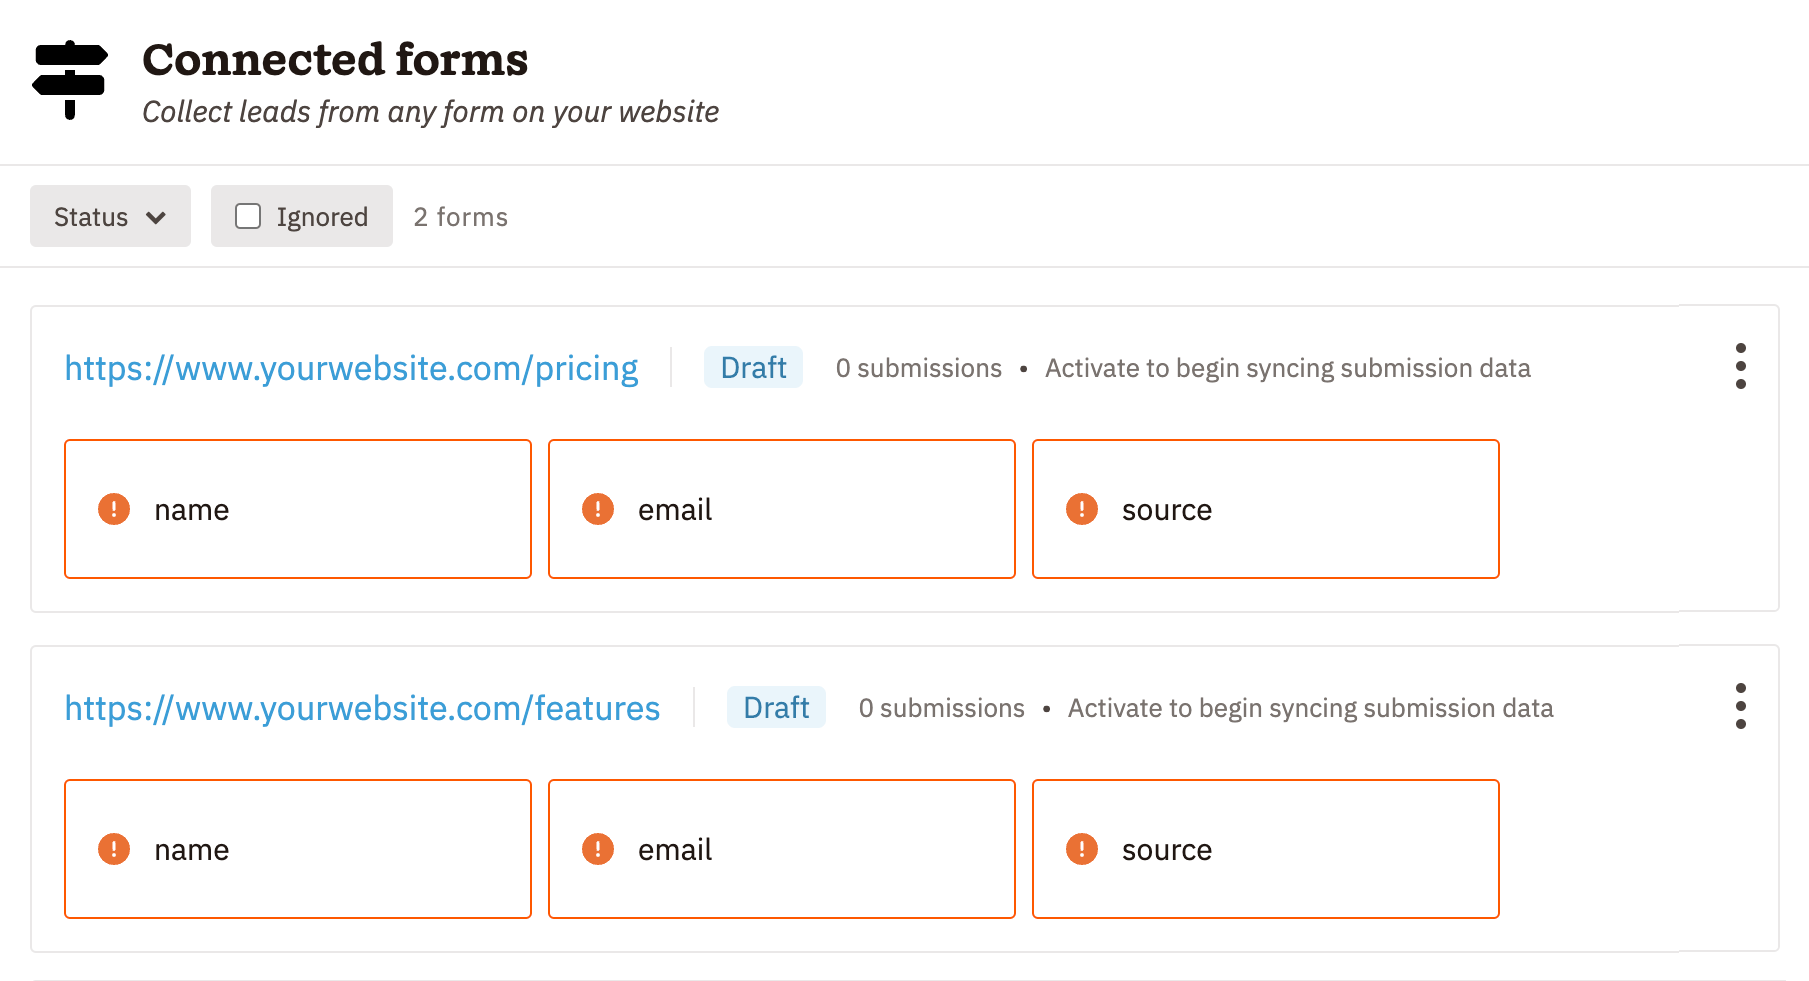Select the name field card in the pricing form
Screen dimensions: 1809x981
point(298,509)
